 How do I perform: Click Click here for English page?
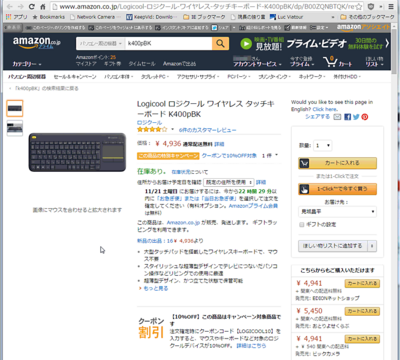coord(325,109)
